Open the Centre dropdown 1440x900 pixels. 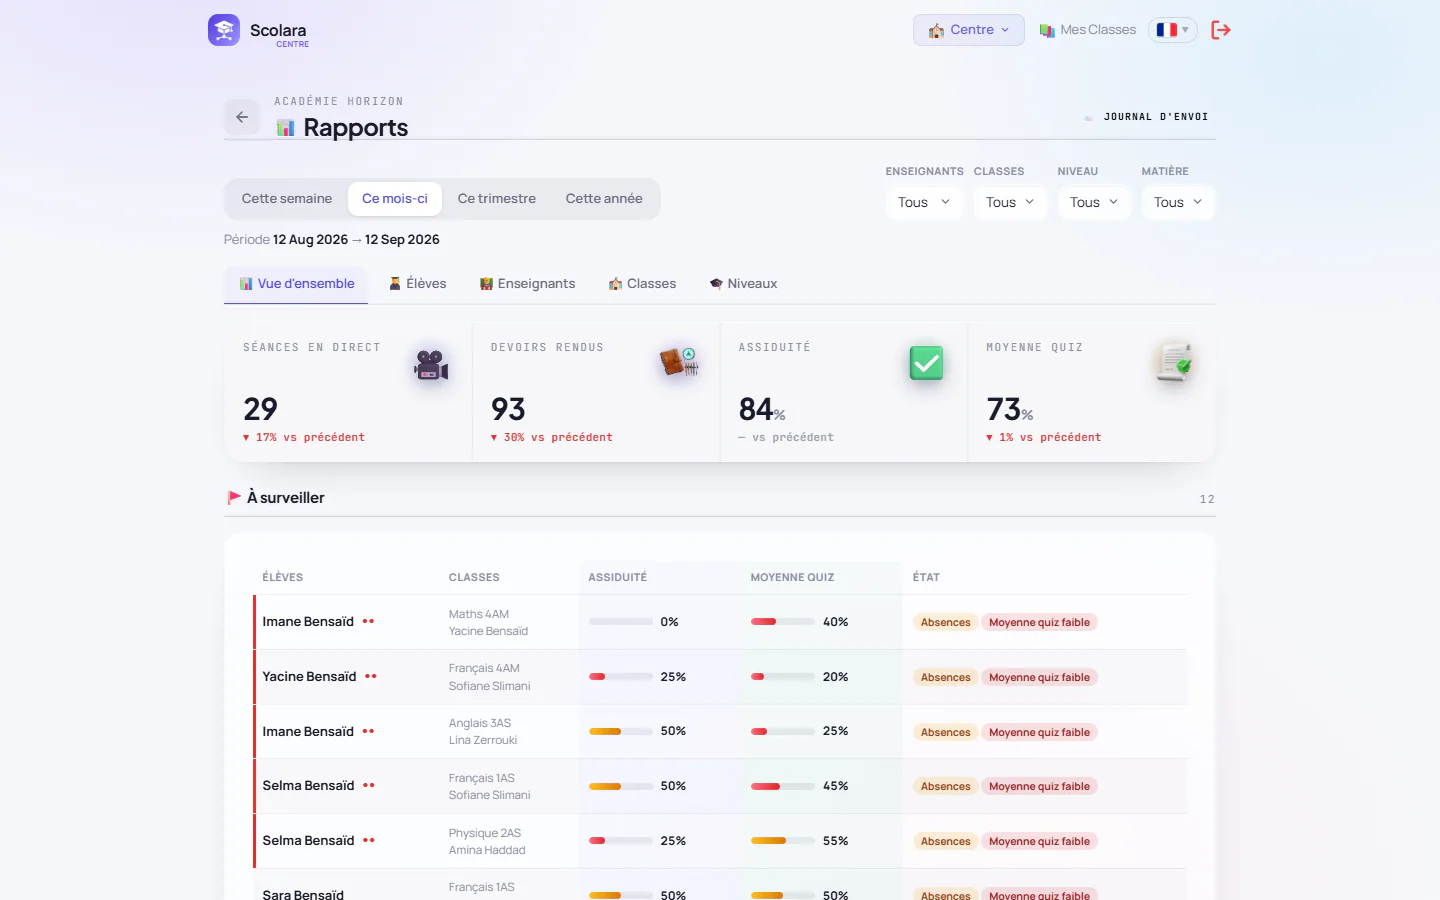pyautogui.click(x=969, y=30)
